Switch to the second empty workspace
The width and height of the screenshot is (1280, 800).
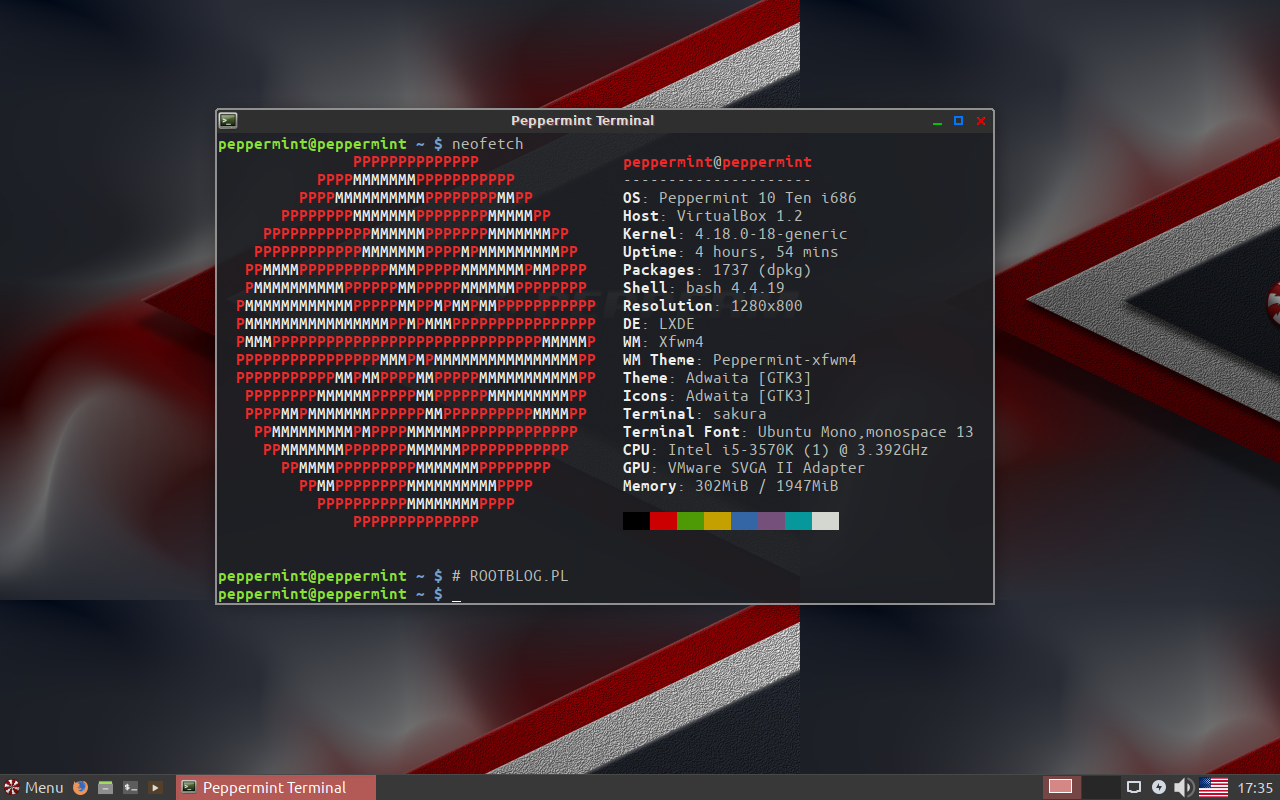click(x=1101, y=788)
